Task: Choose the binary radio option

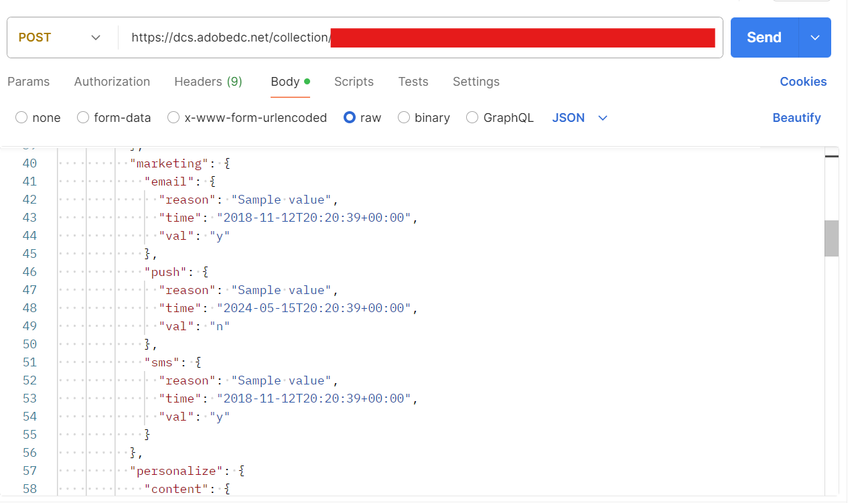Action: [x=404, y=118]
